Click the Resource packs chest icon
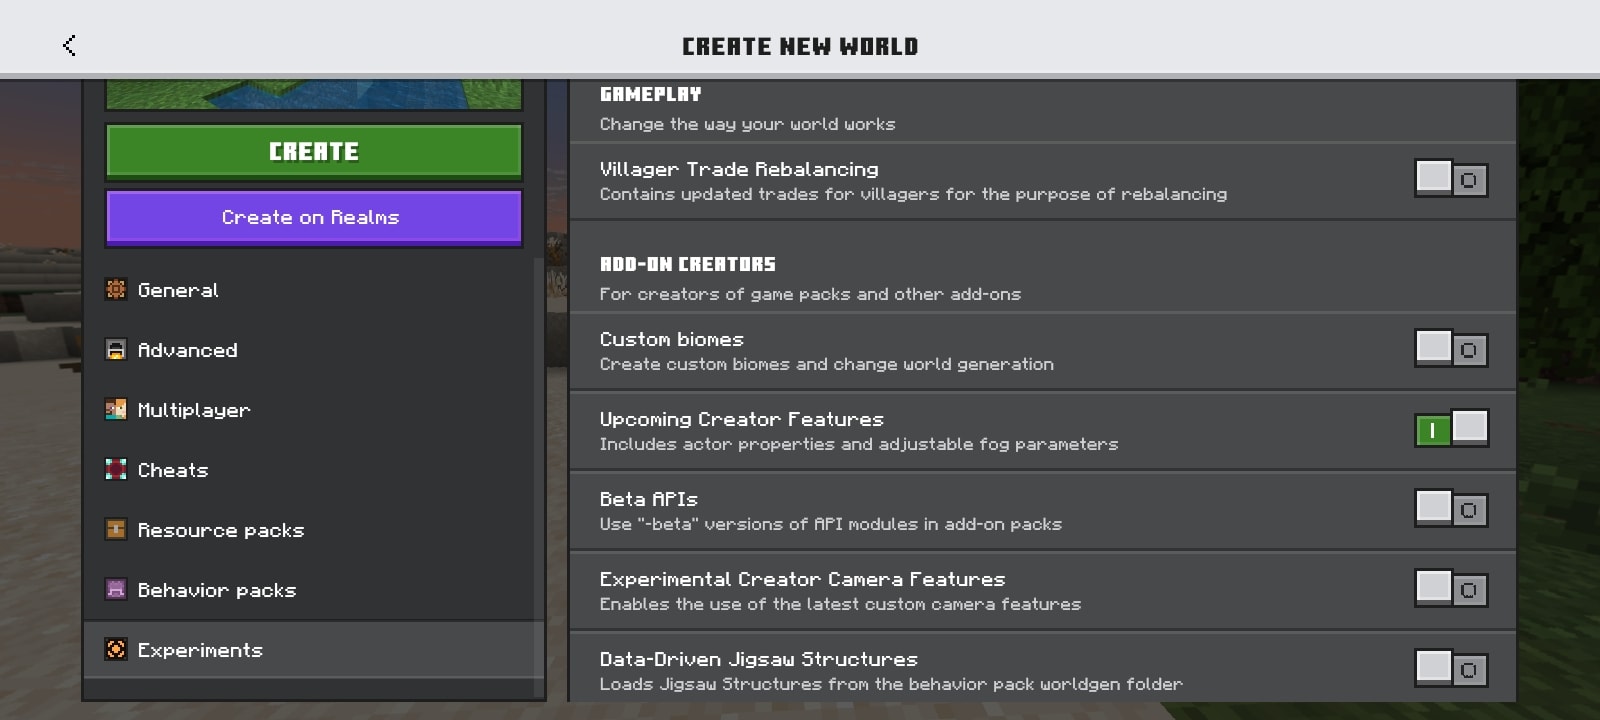 pyautogui.click(x=116, y=530)
